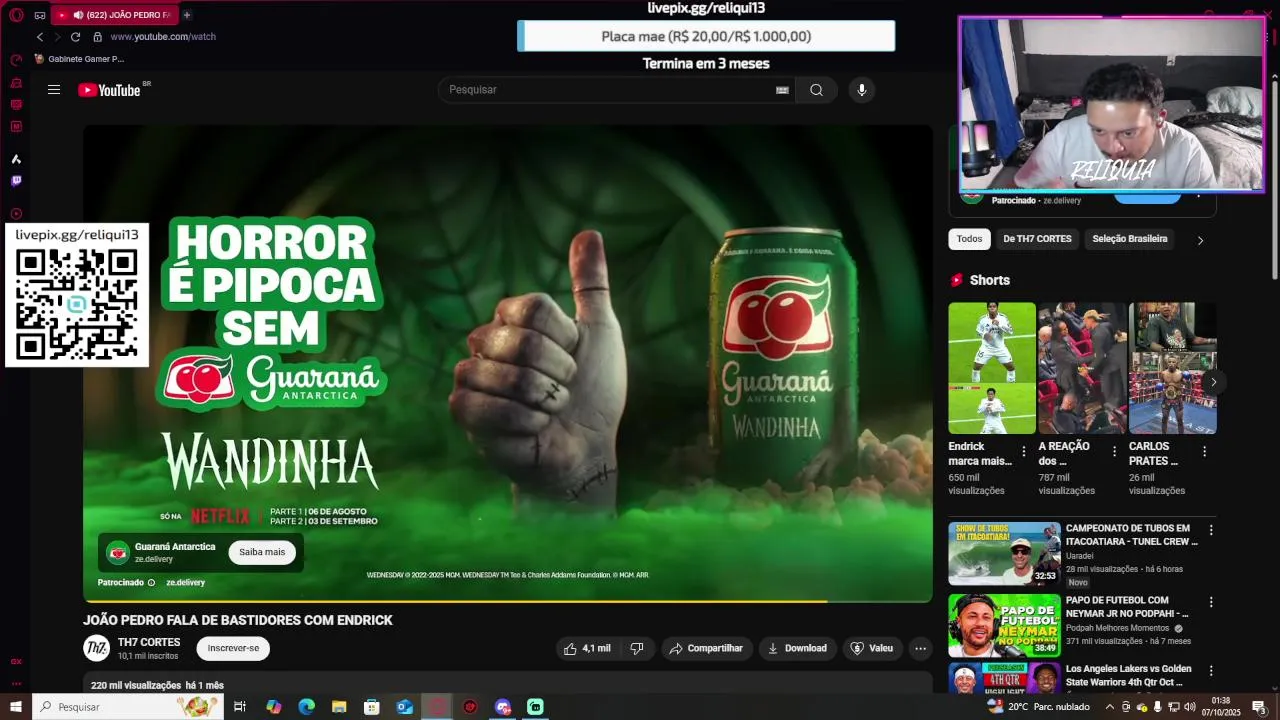Viewport: 1280px width, 720px height.
Task: Open the A REAÇÃO dos short
Action: (1082, 368)
